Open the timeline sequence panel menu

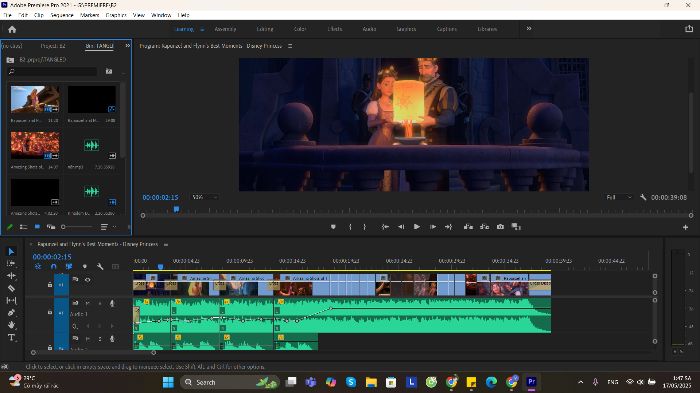click(166, 245)
